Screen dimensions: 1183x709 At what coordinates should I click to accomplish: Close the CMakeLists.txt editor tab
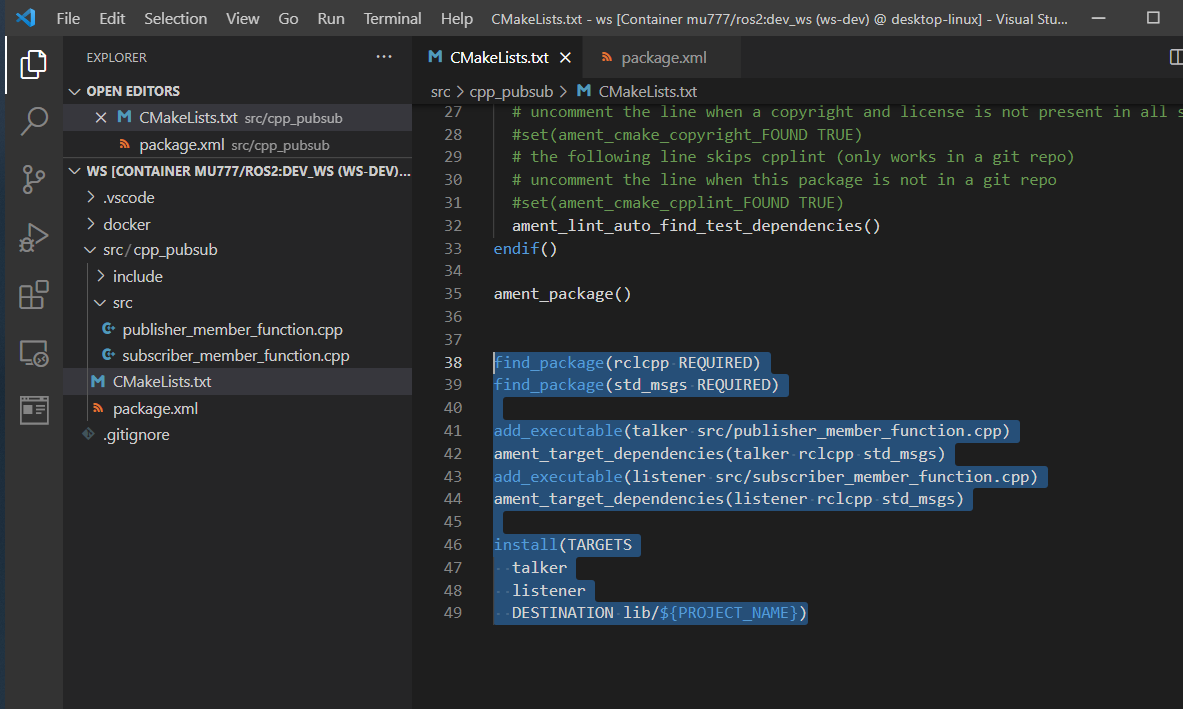tap(565, 57)
